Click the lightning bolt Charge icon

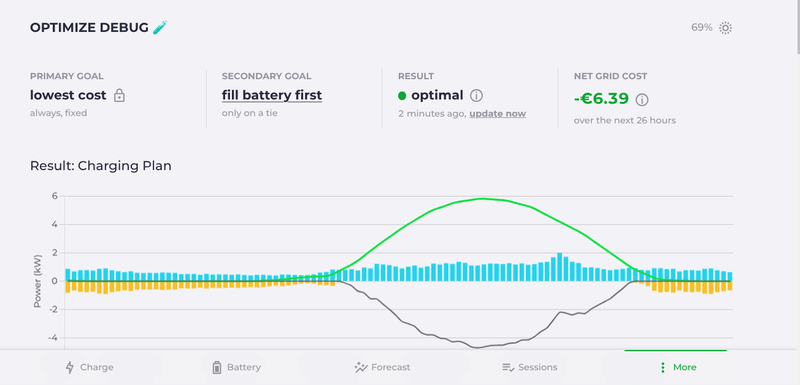[70, 367]
